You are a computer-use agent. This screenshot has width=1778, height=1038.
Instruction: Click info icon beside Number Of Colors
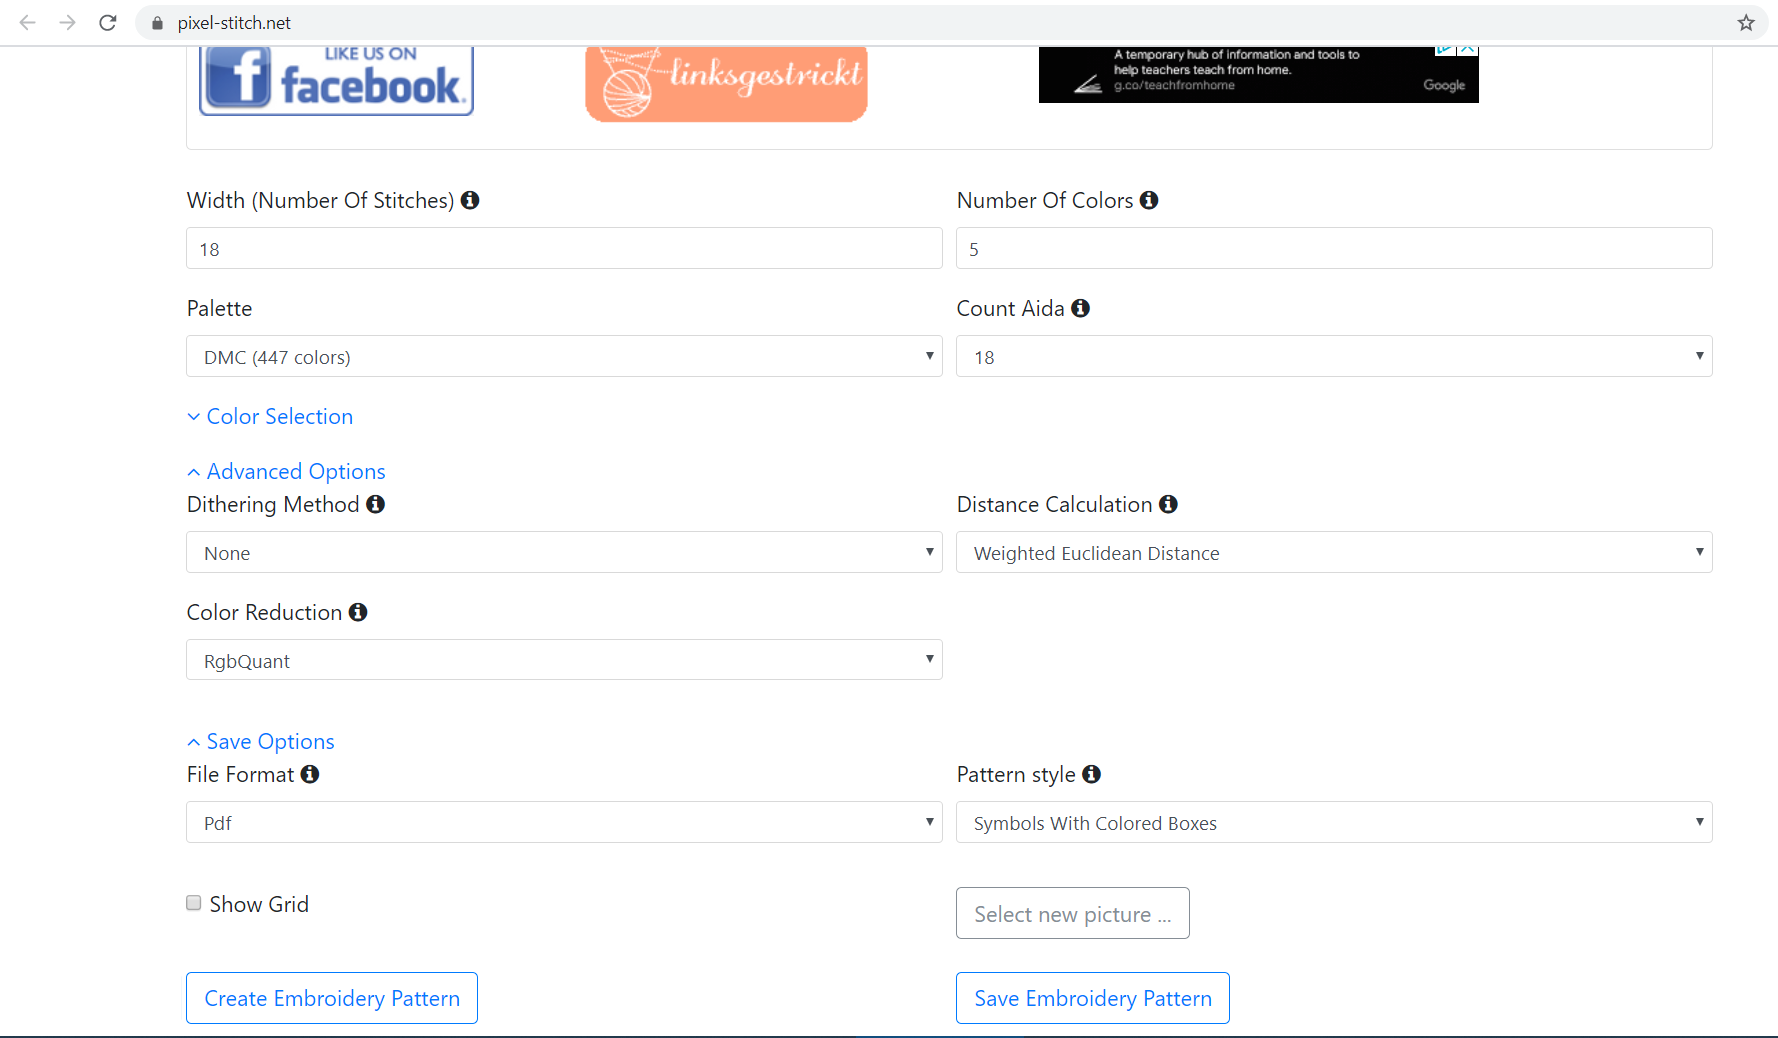tap(1149, 200)
